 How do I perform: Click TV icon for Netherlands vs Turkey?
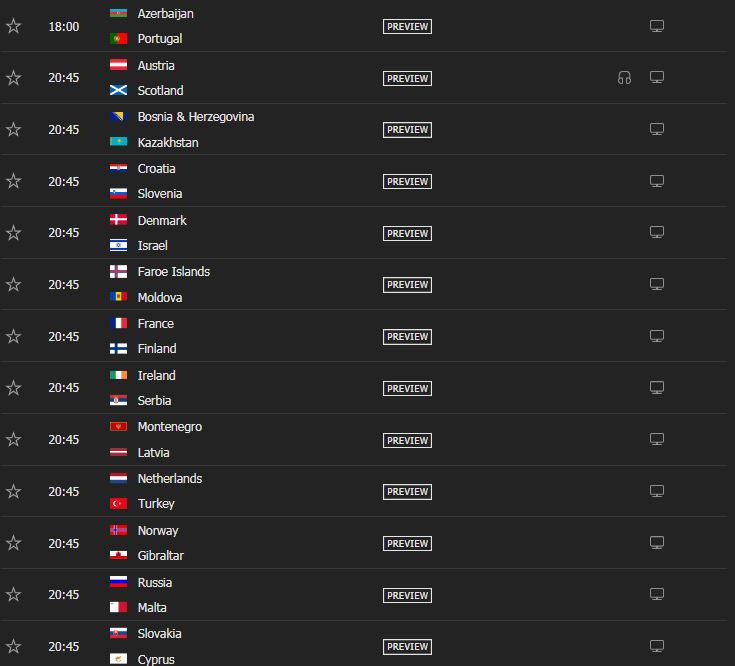[657, 492]
